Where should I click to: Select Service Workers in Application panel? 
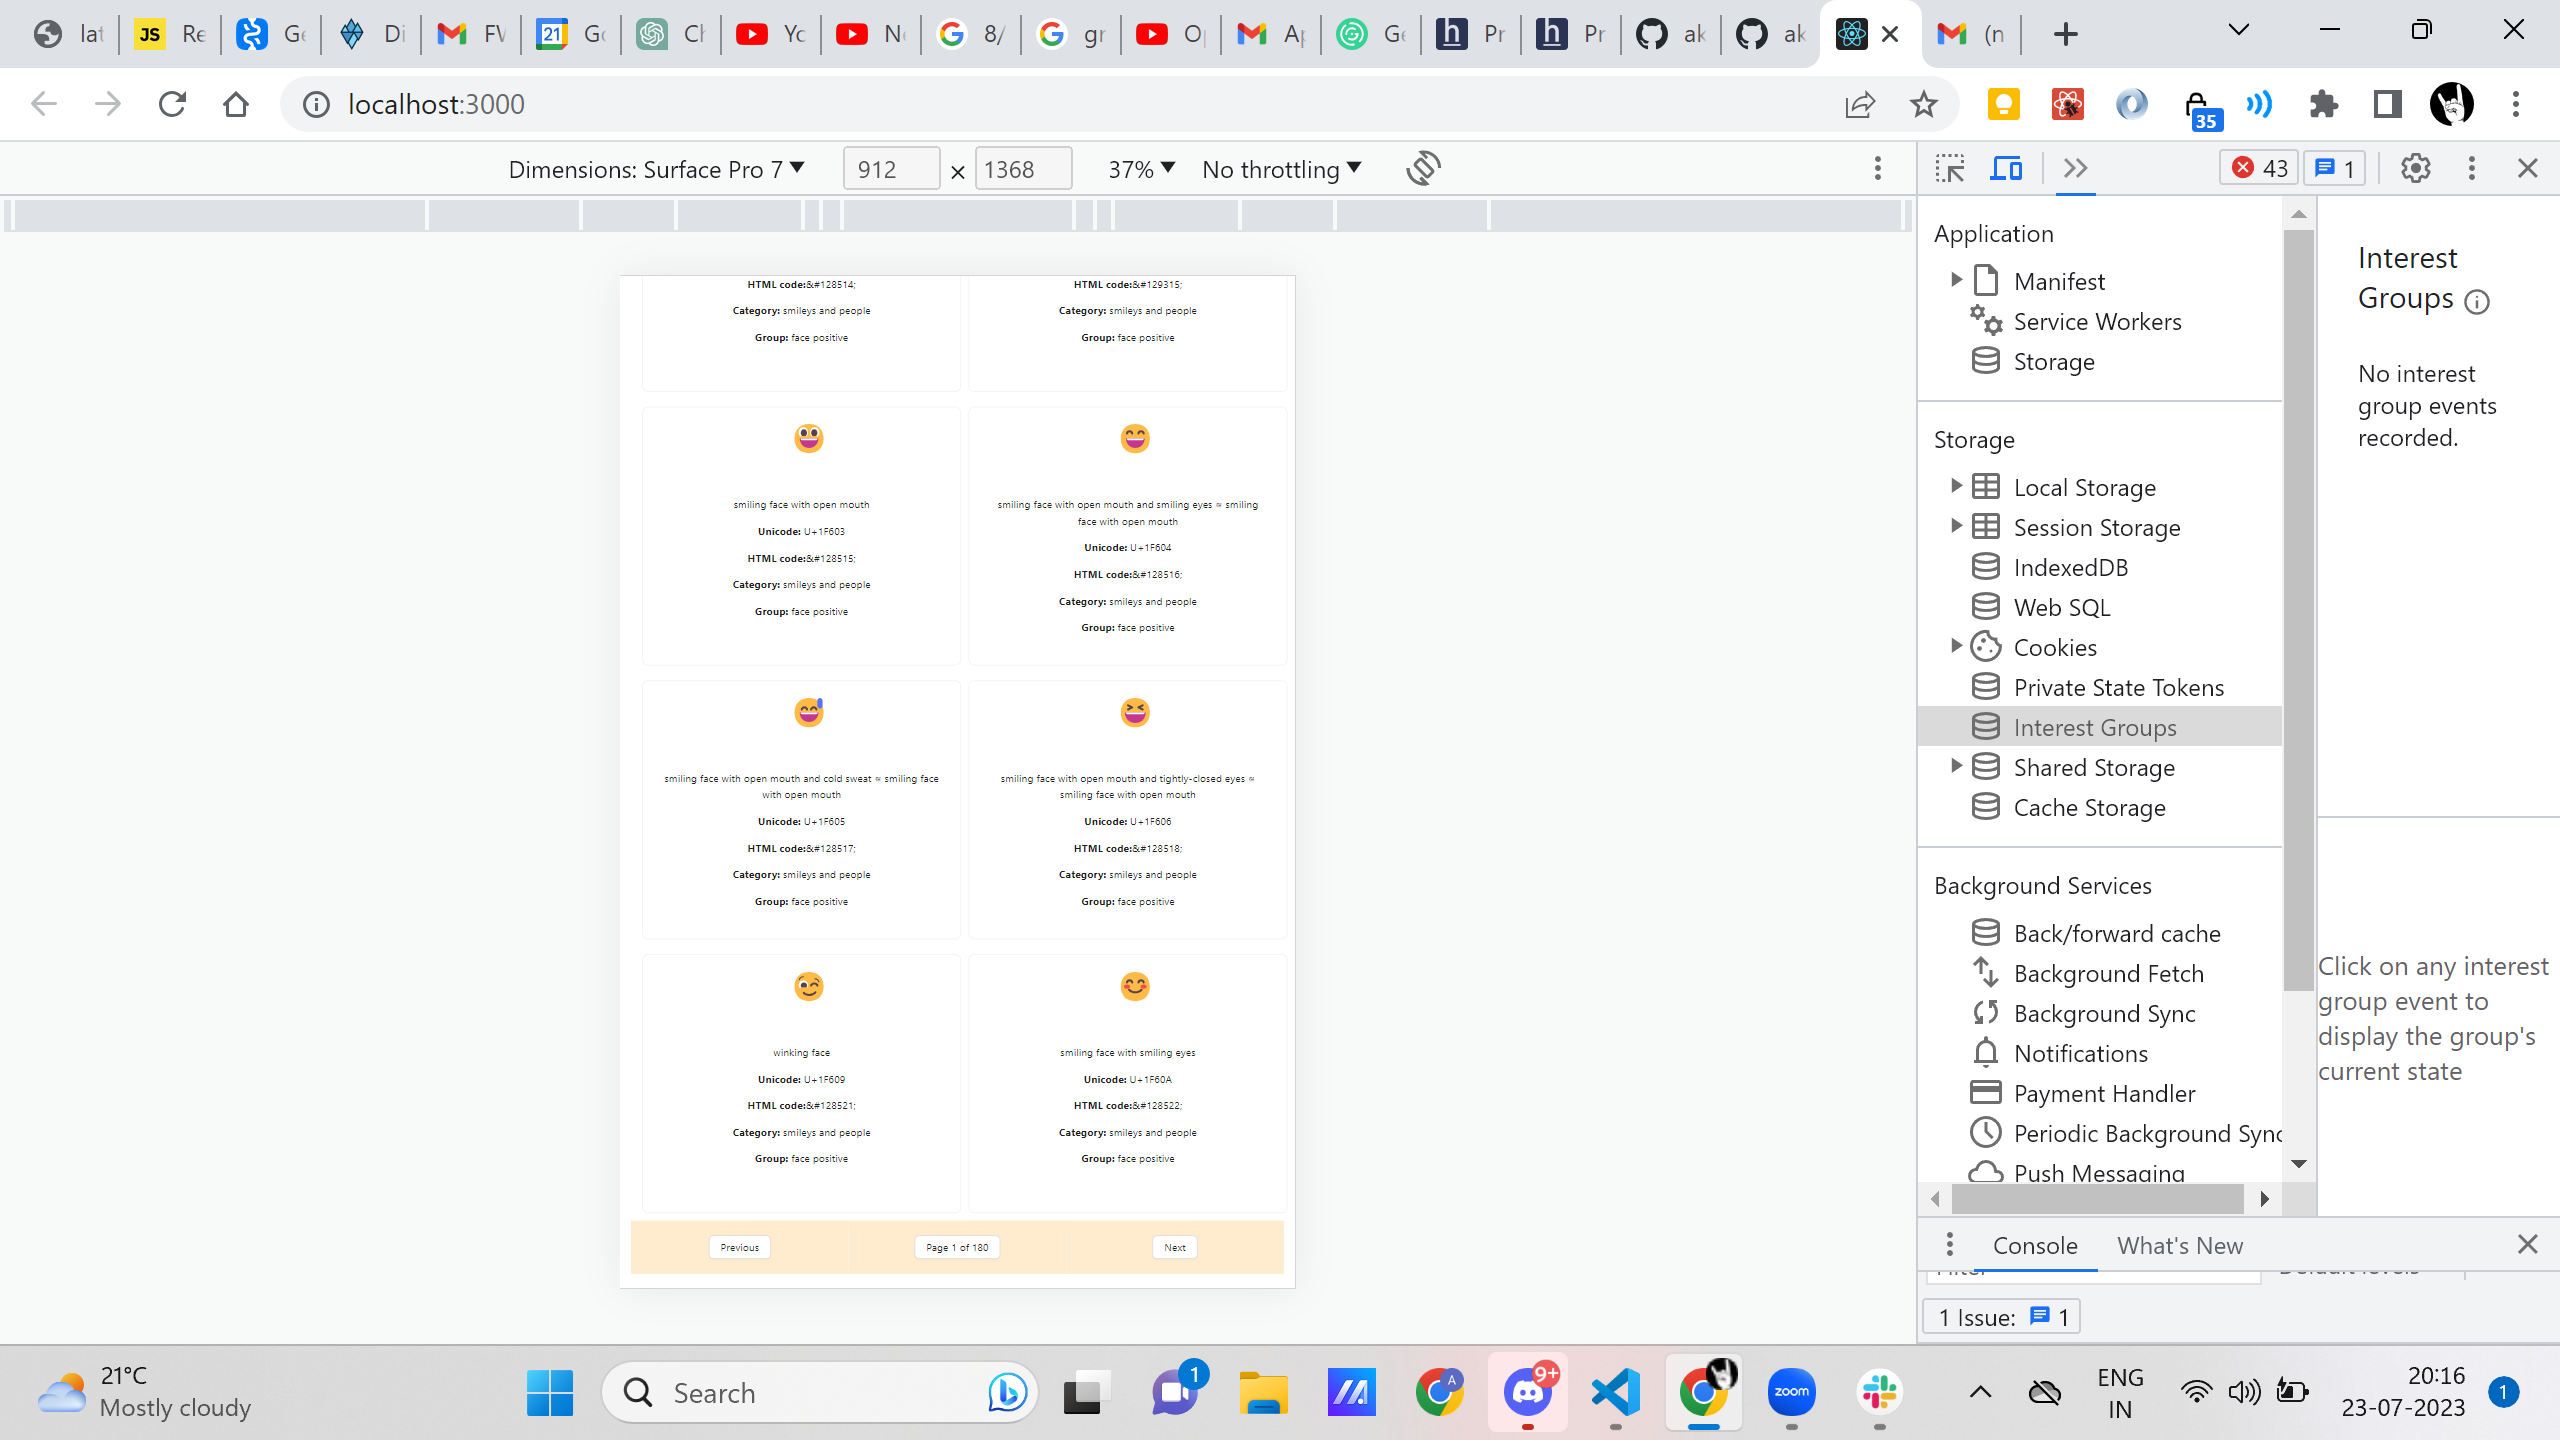click(2097, 321)
